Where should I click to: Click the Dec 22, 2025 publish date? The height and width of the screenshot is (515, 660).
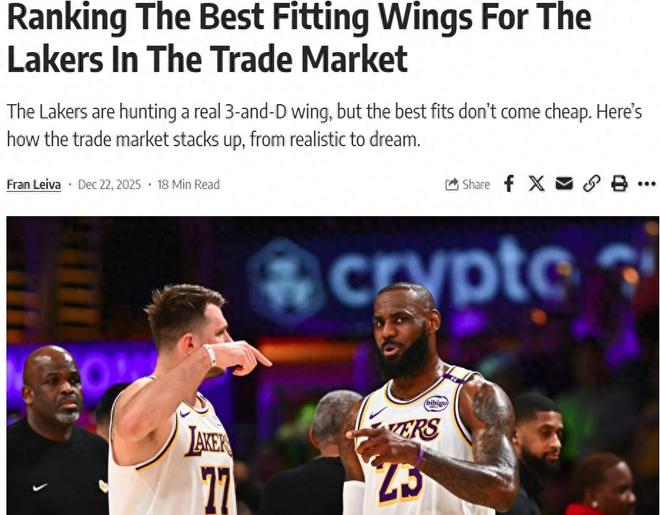(x=109, y=184)
